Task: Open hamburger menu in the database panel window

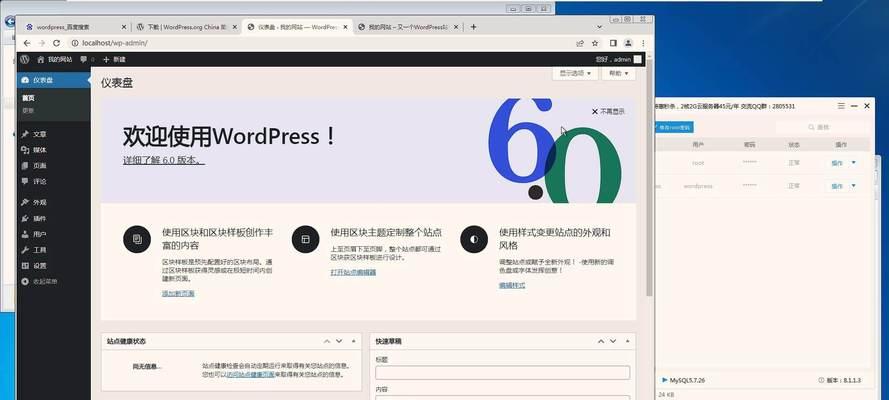Action: pyautogui.click(x=841, y=106)
